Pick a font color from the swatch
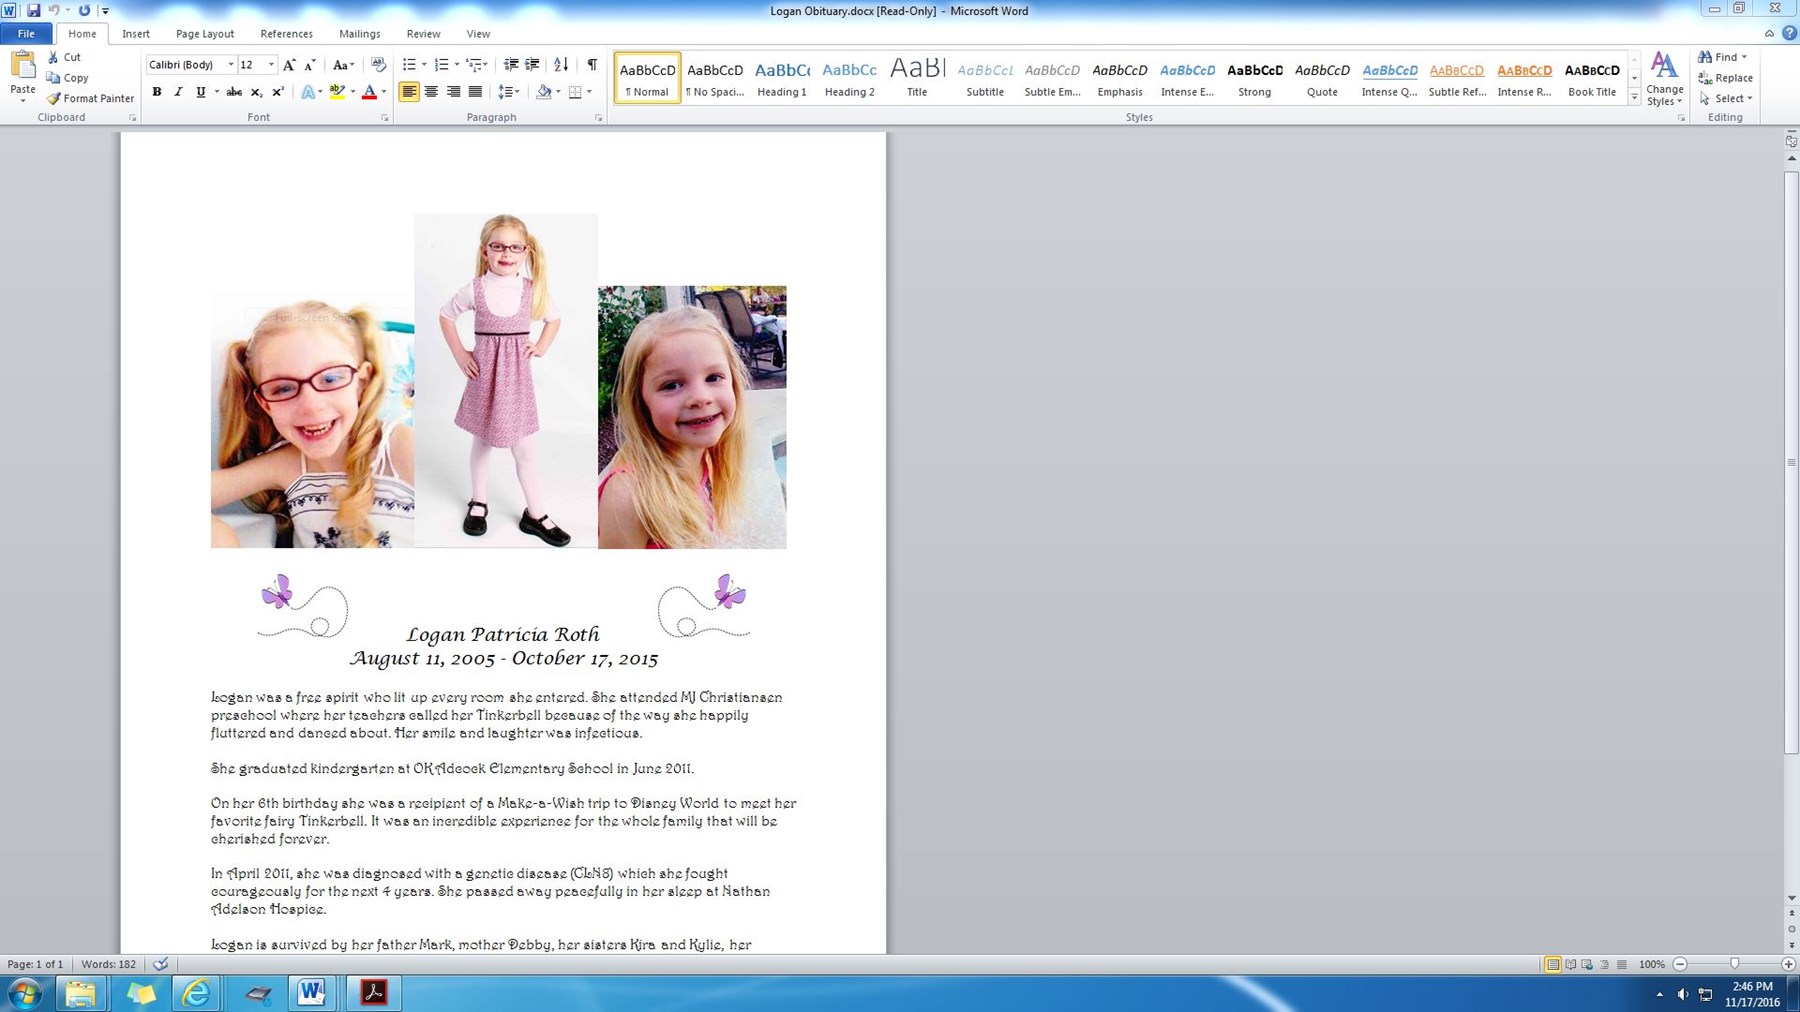This screenshot has width=1800, height=1012. pyautogui.click(x=371, y=92)
